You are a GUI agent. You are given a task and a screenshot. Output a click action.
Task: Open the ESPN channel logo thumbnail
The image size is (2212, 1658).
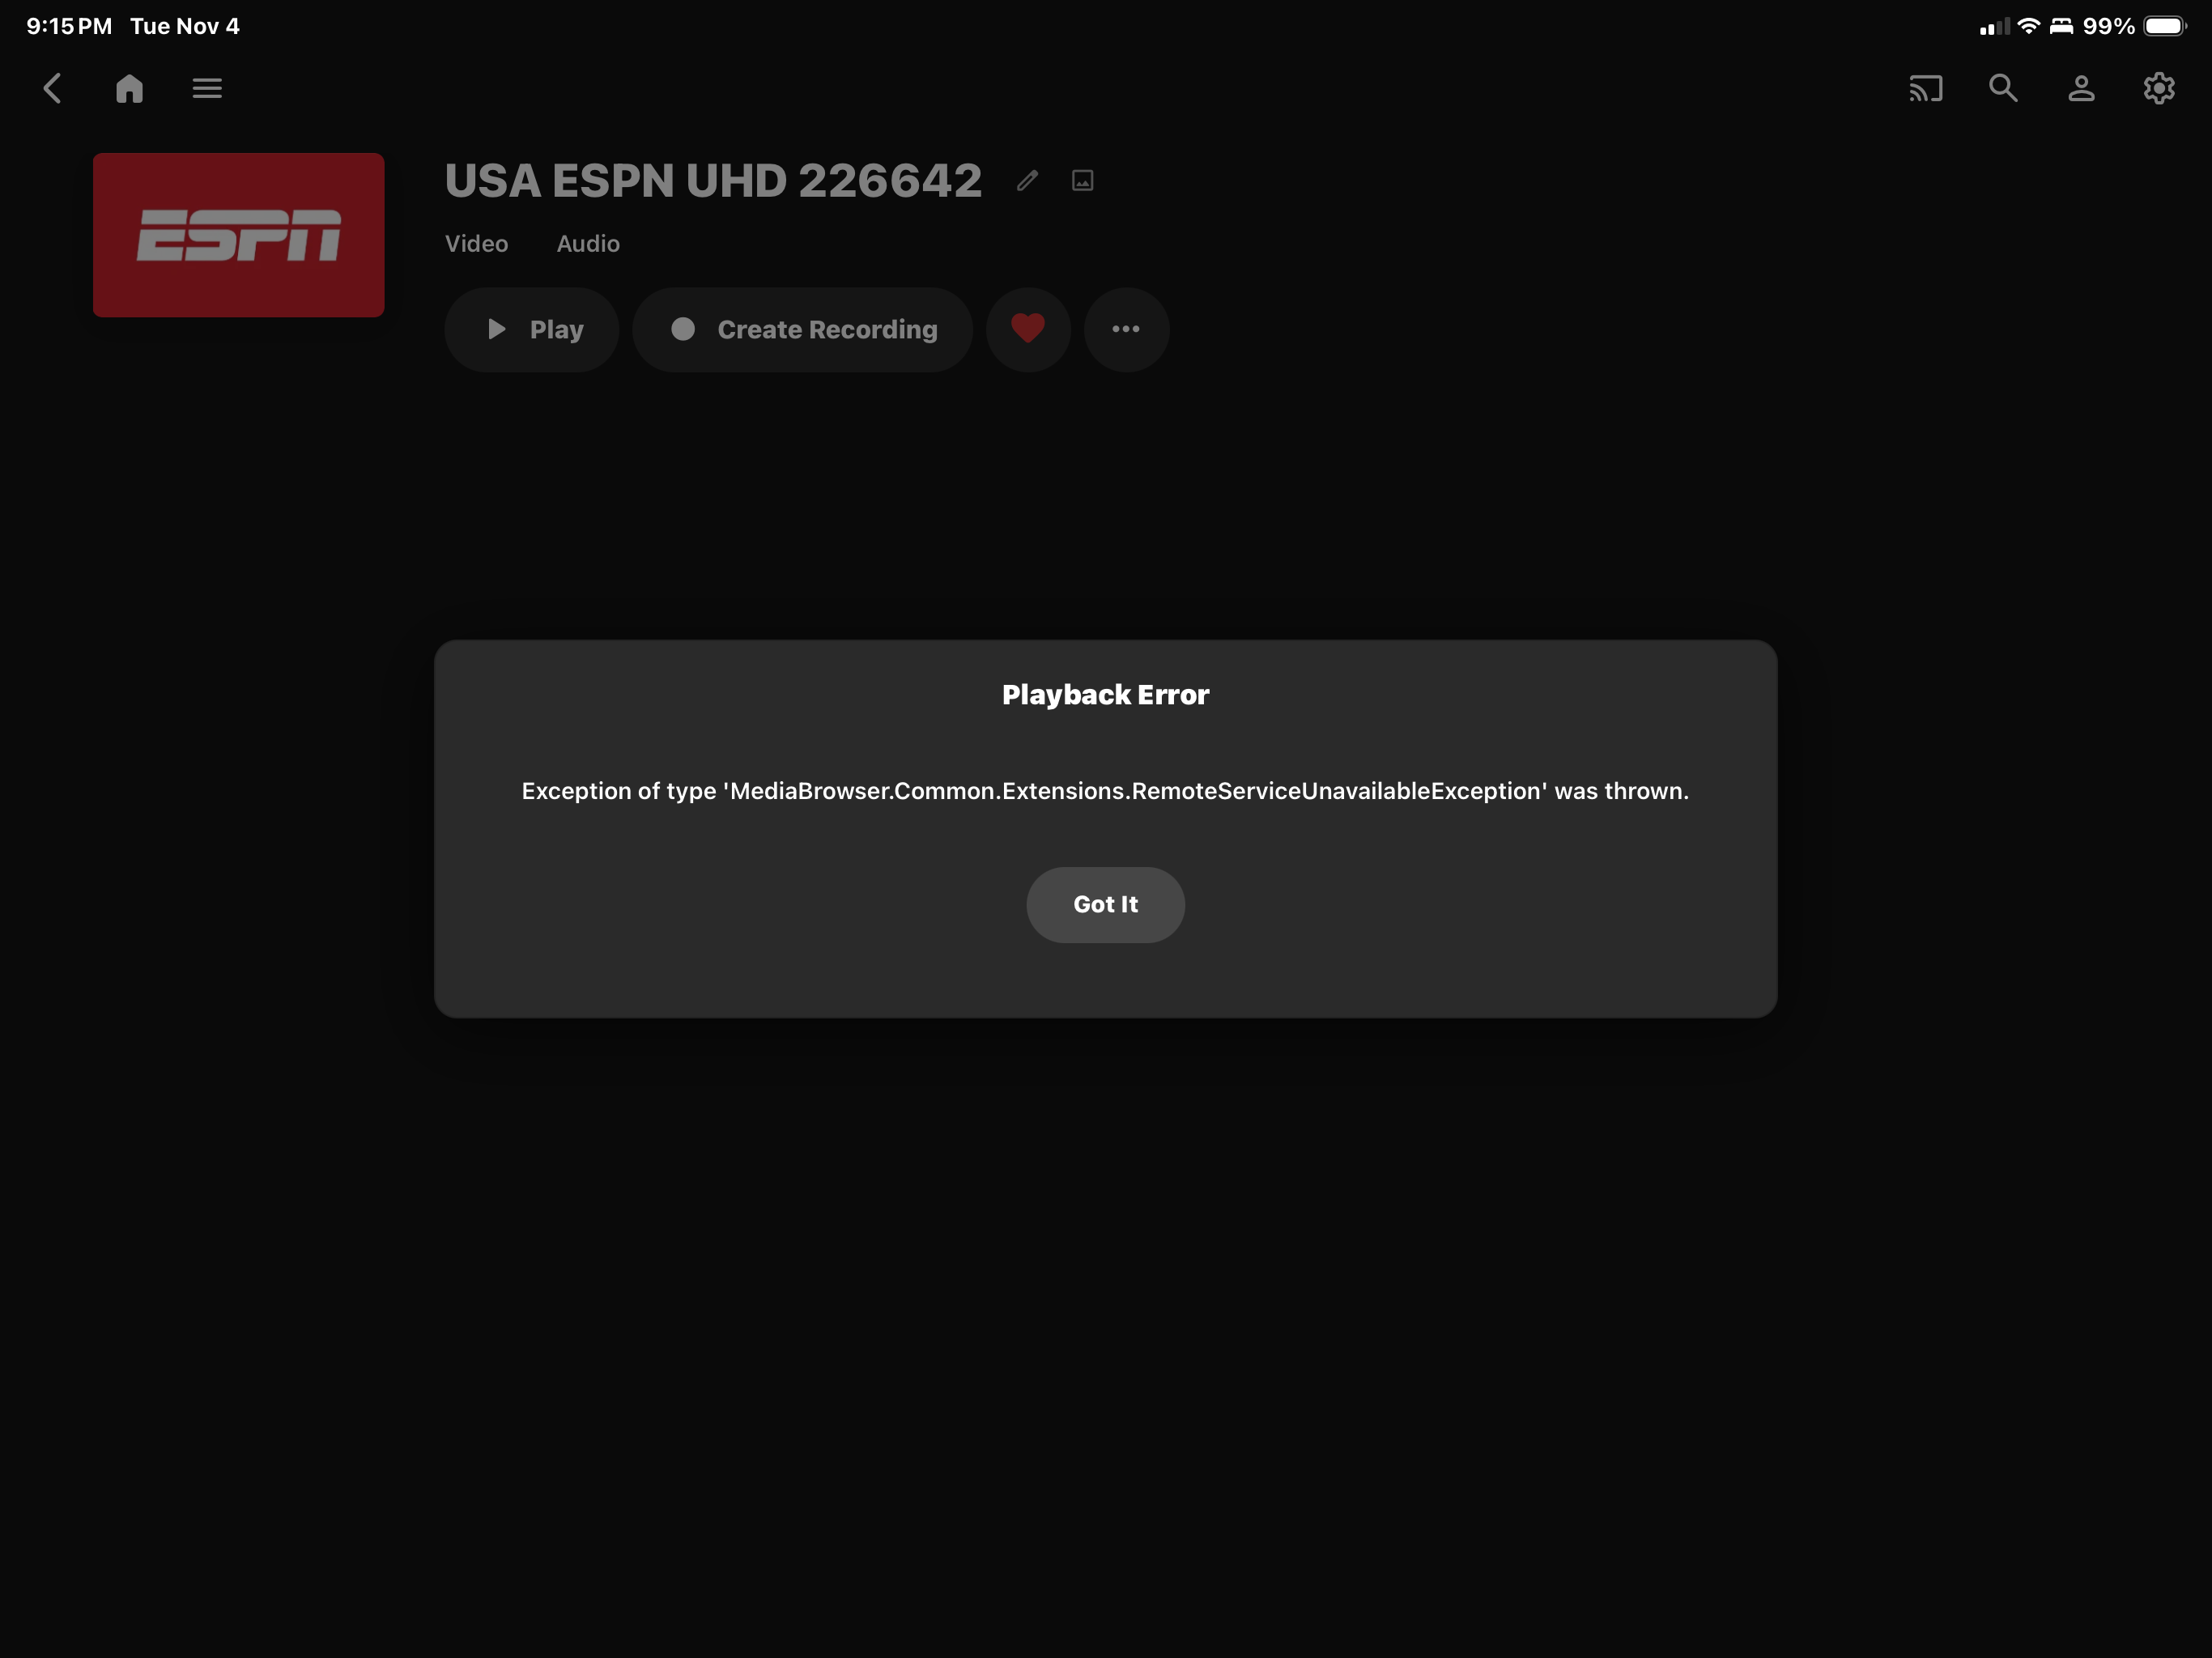pos(238,235)
